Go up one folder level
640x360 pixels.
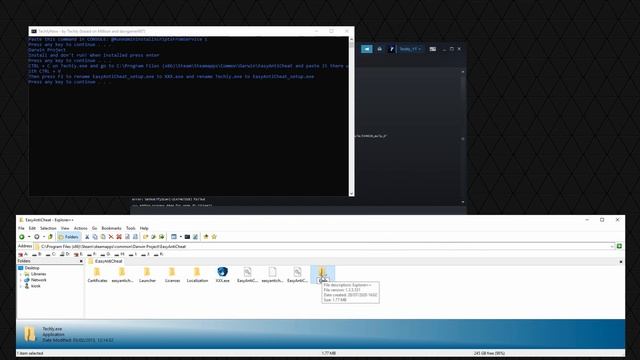tap(50, 237)
